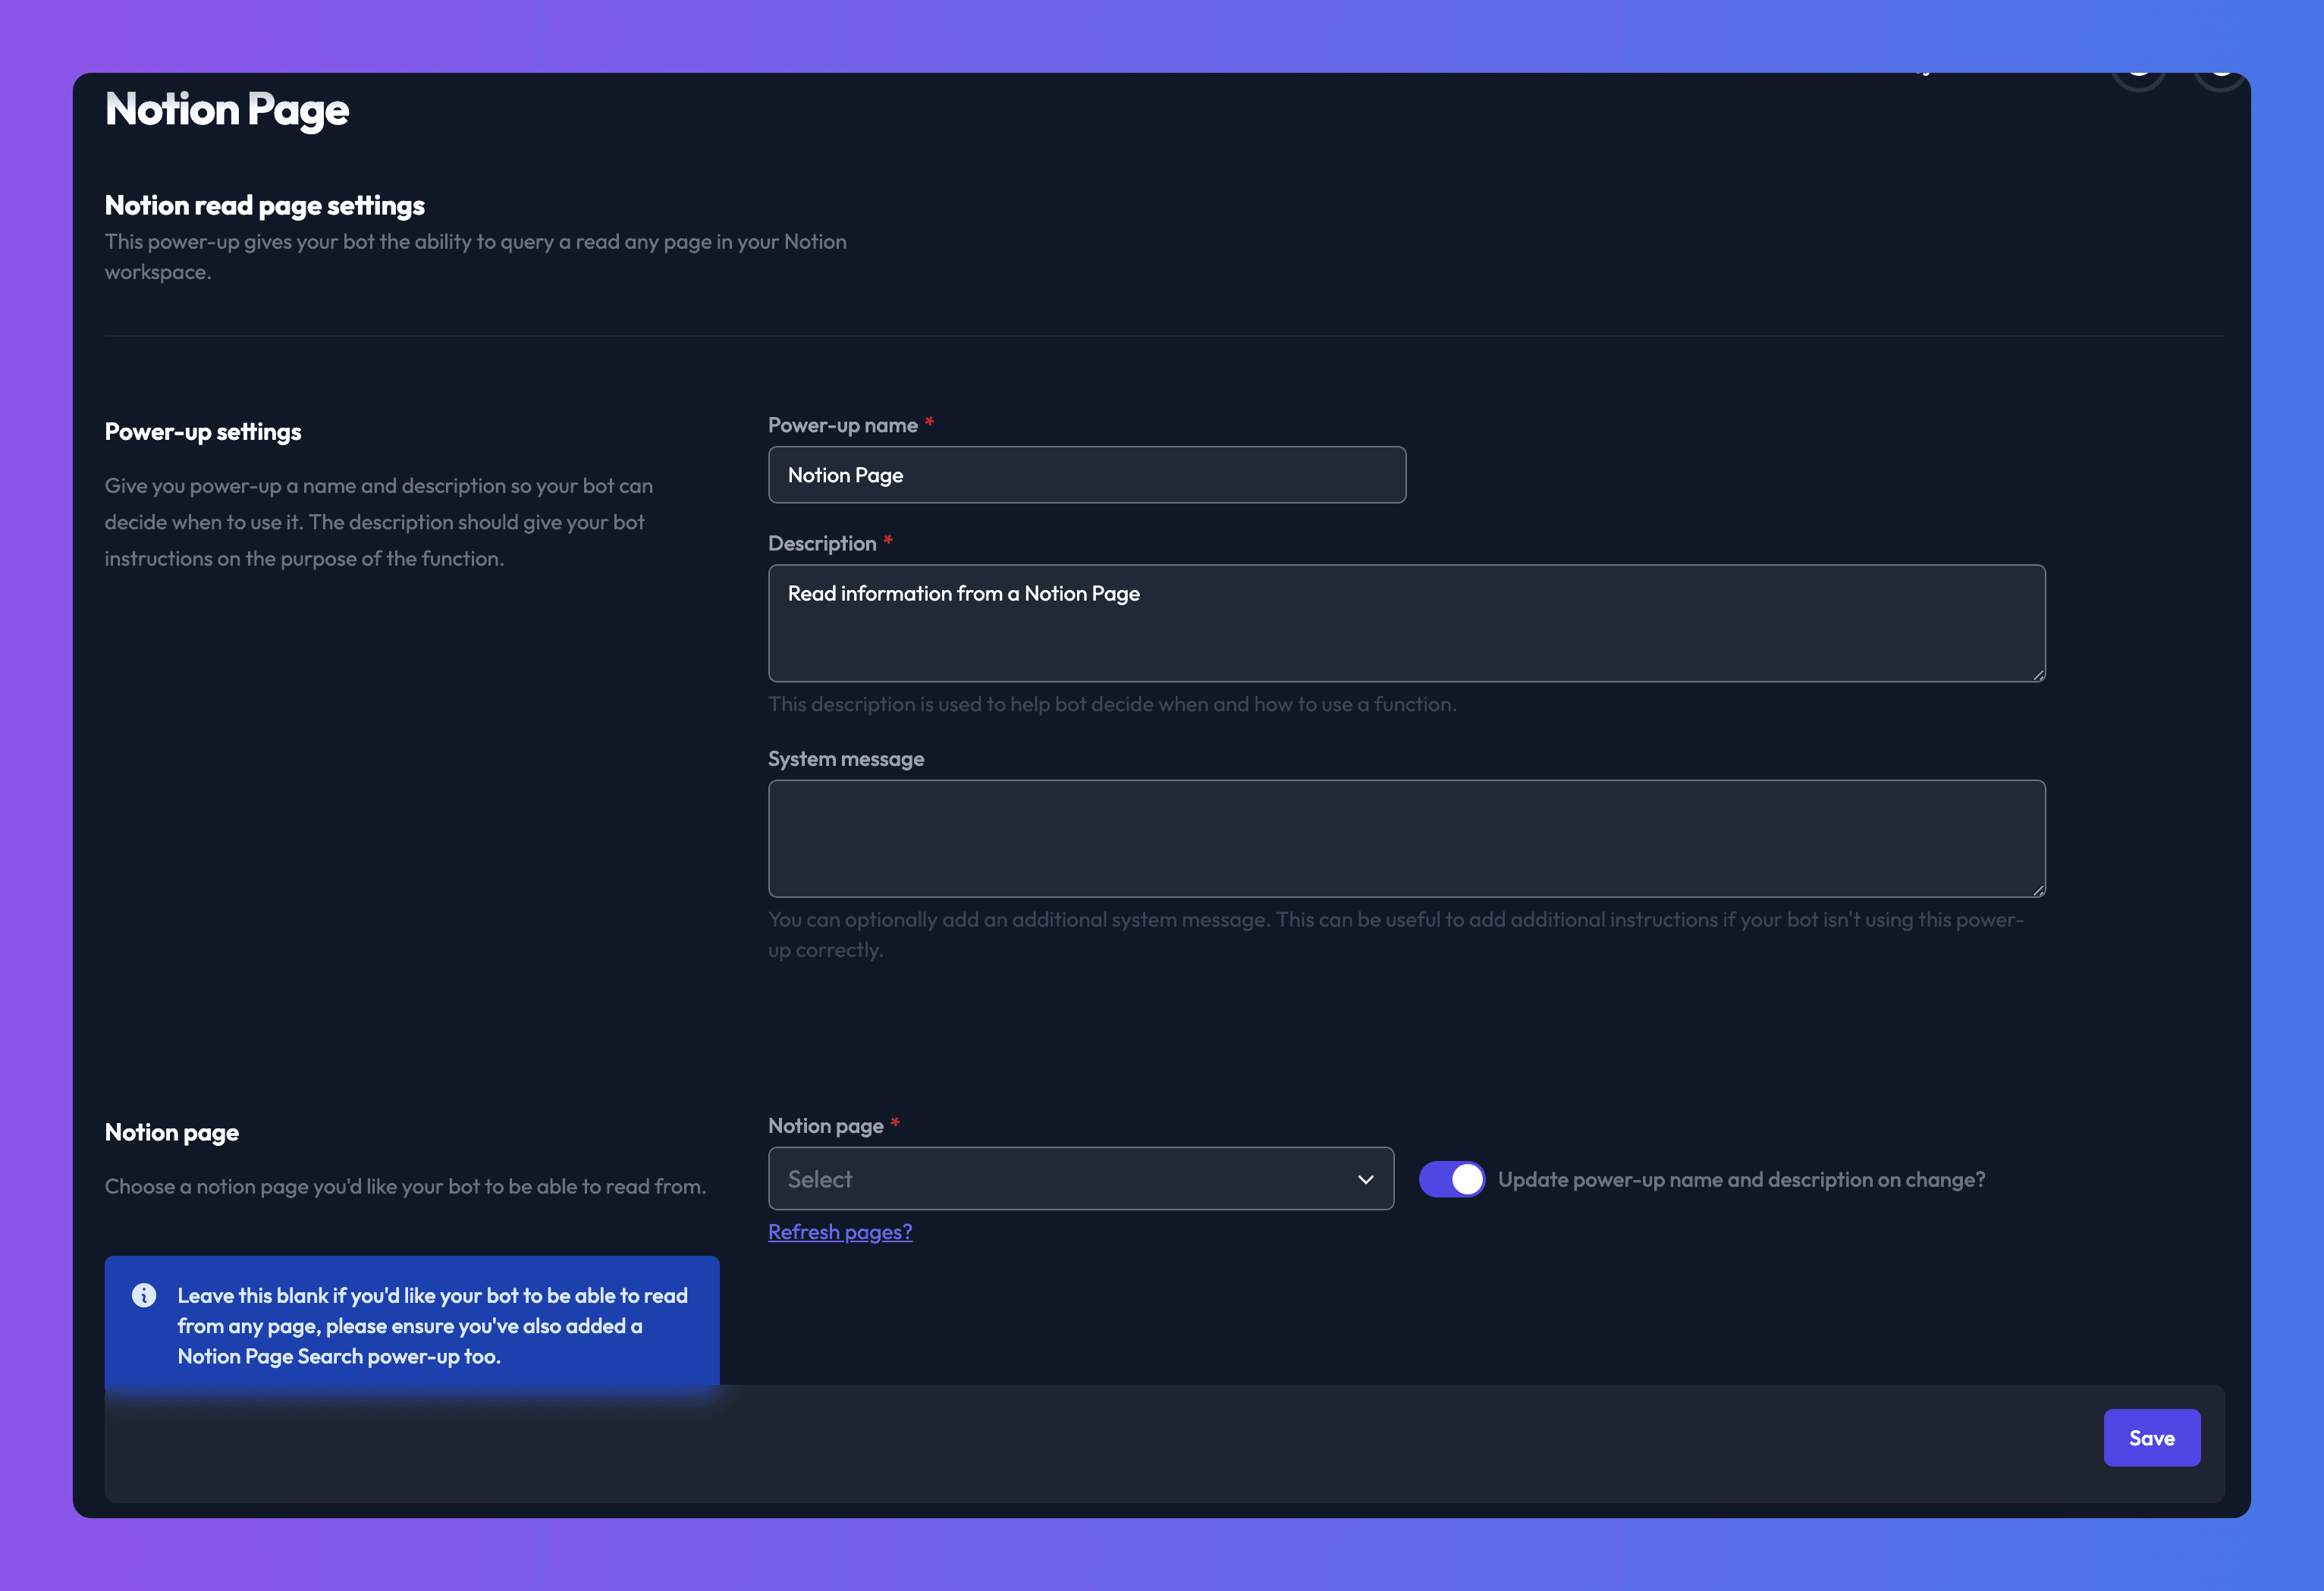Click the description helper text about function use
The image size is (2324, 1591).
[1112, 704]
